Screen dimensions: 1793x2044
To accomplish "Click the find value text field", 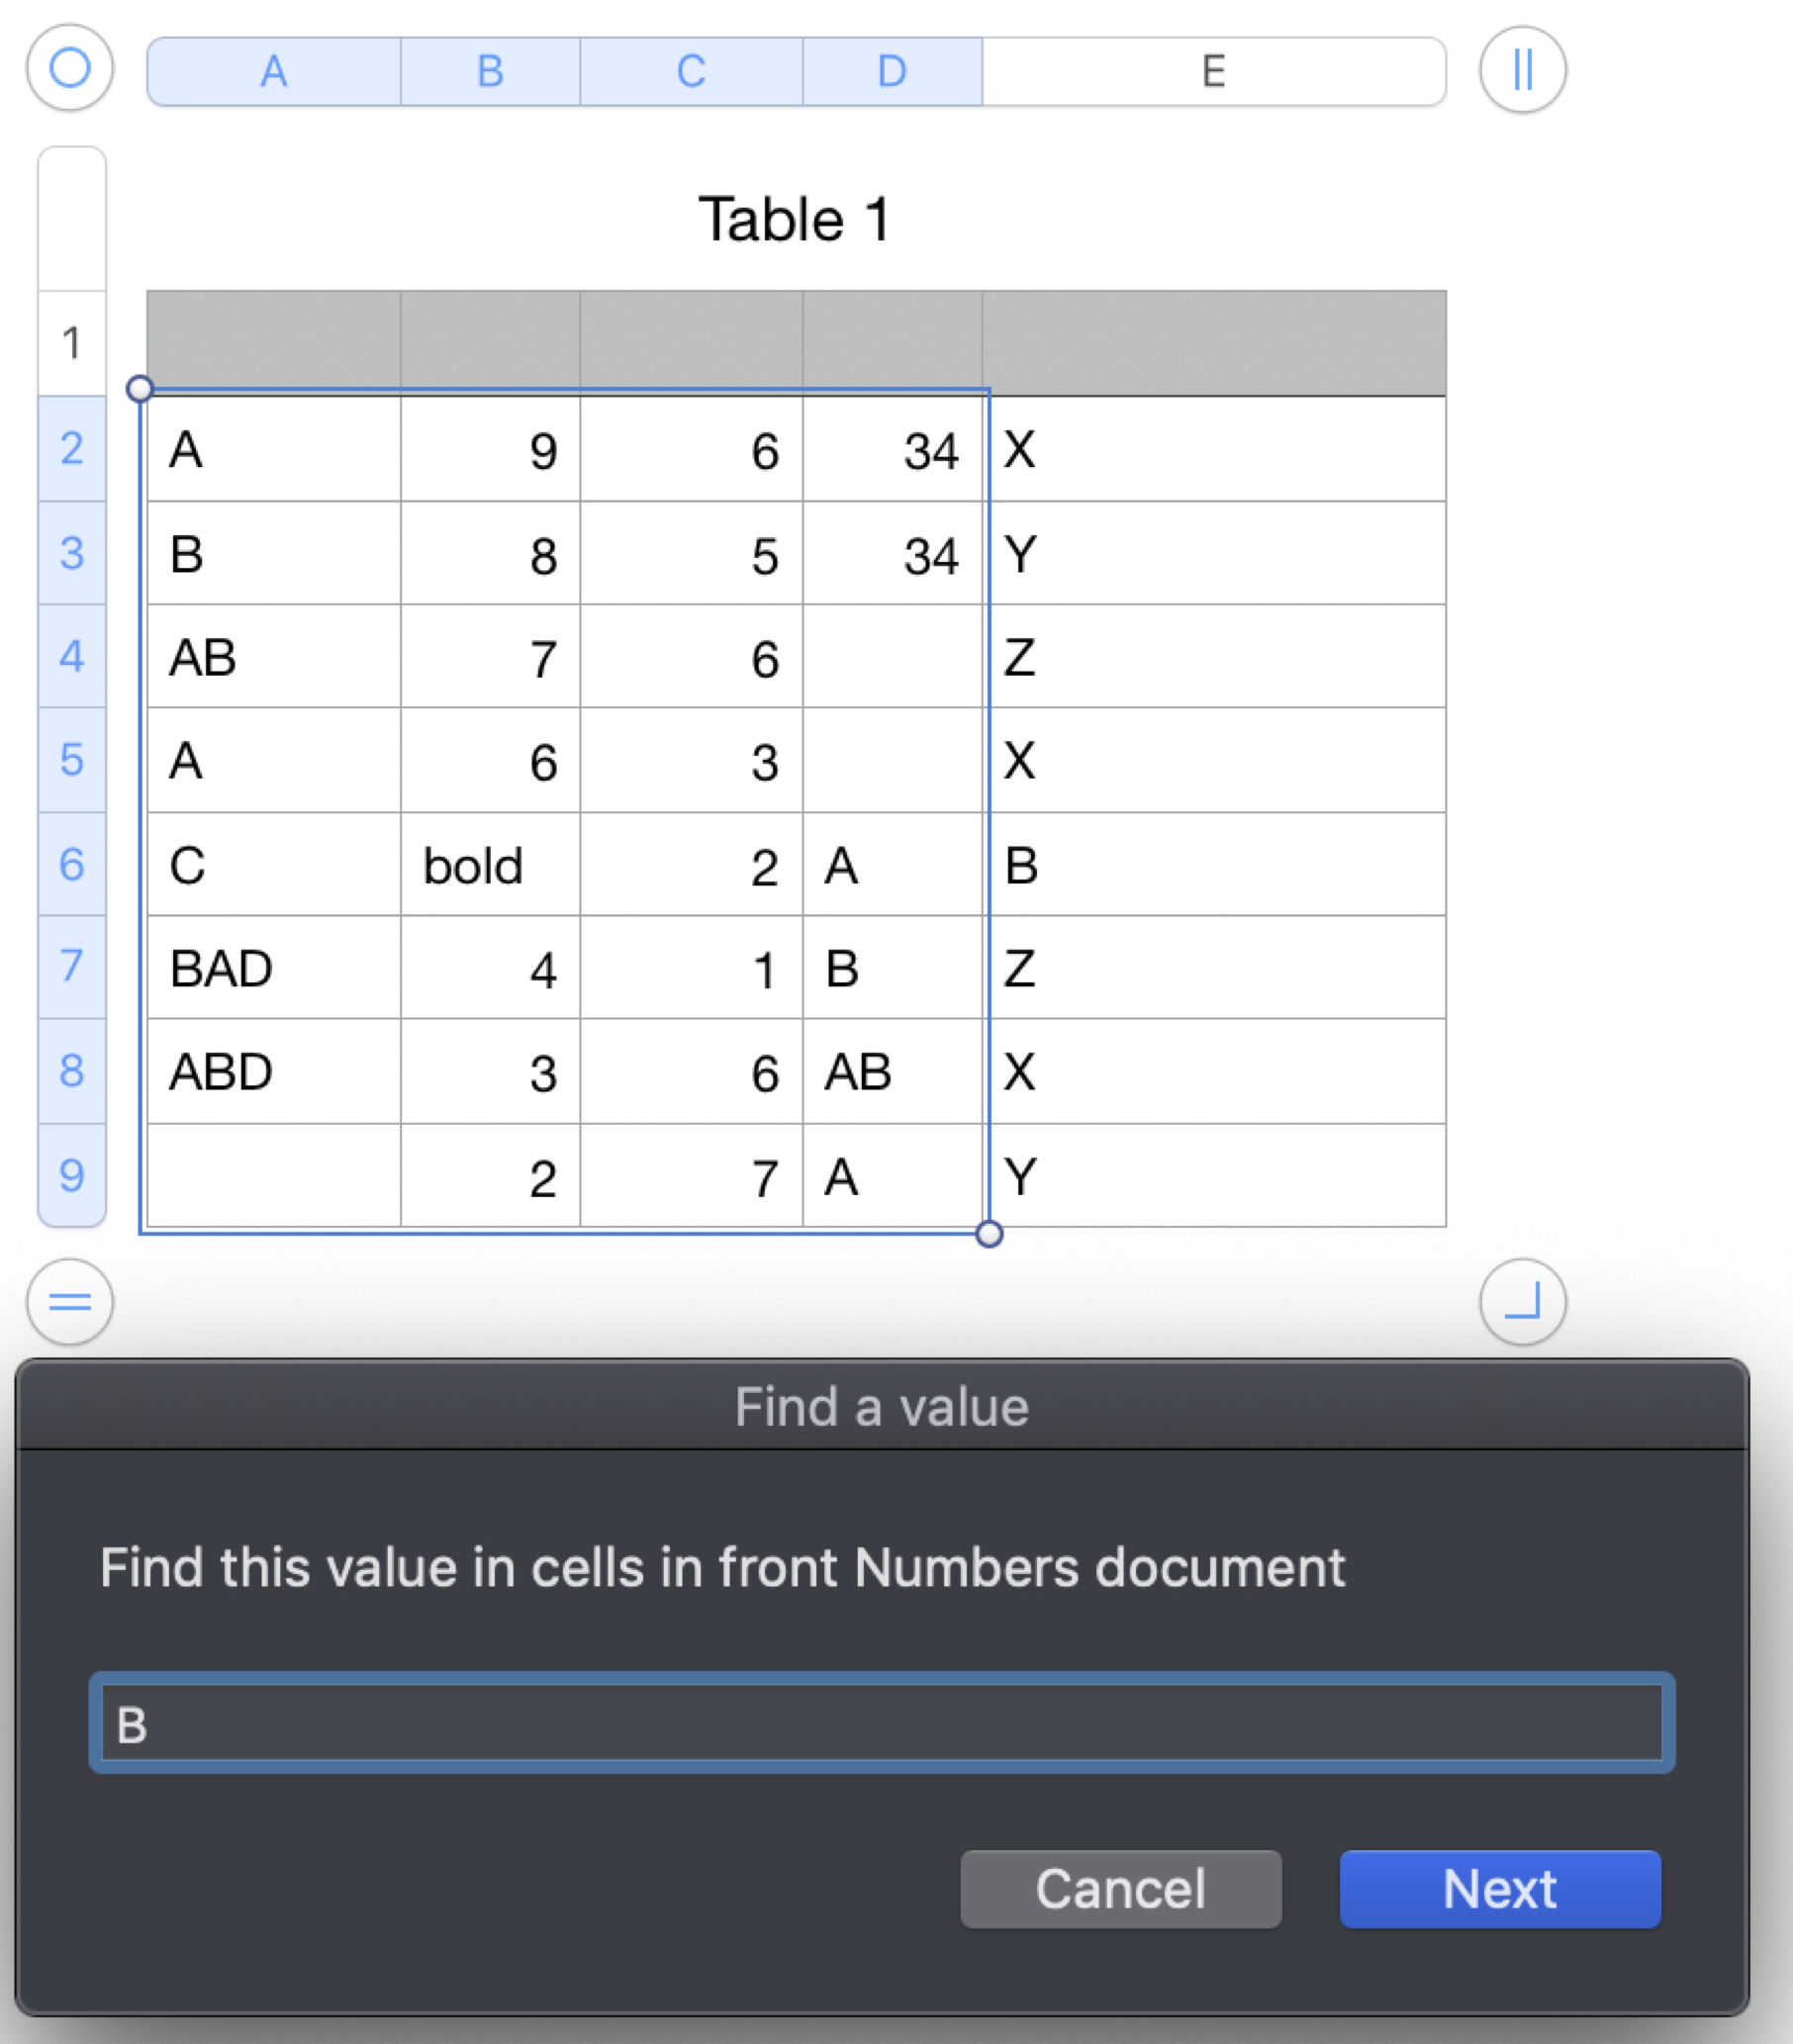I will click(882, 1723).
